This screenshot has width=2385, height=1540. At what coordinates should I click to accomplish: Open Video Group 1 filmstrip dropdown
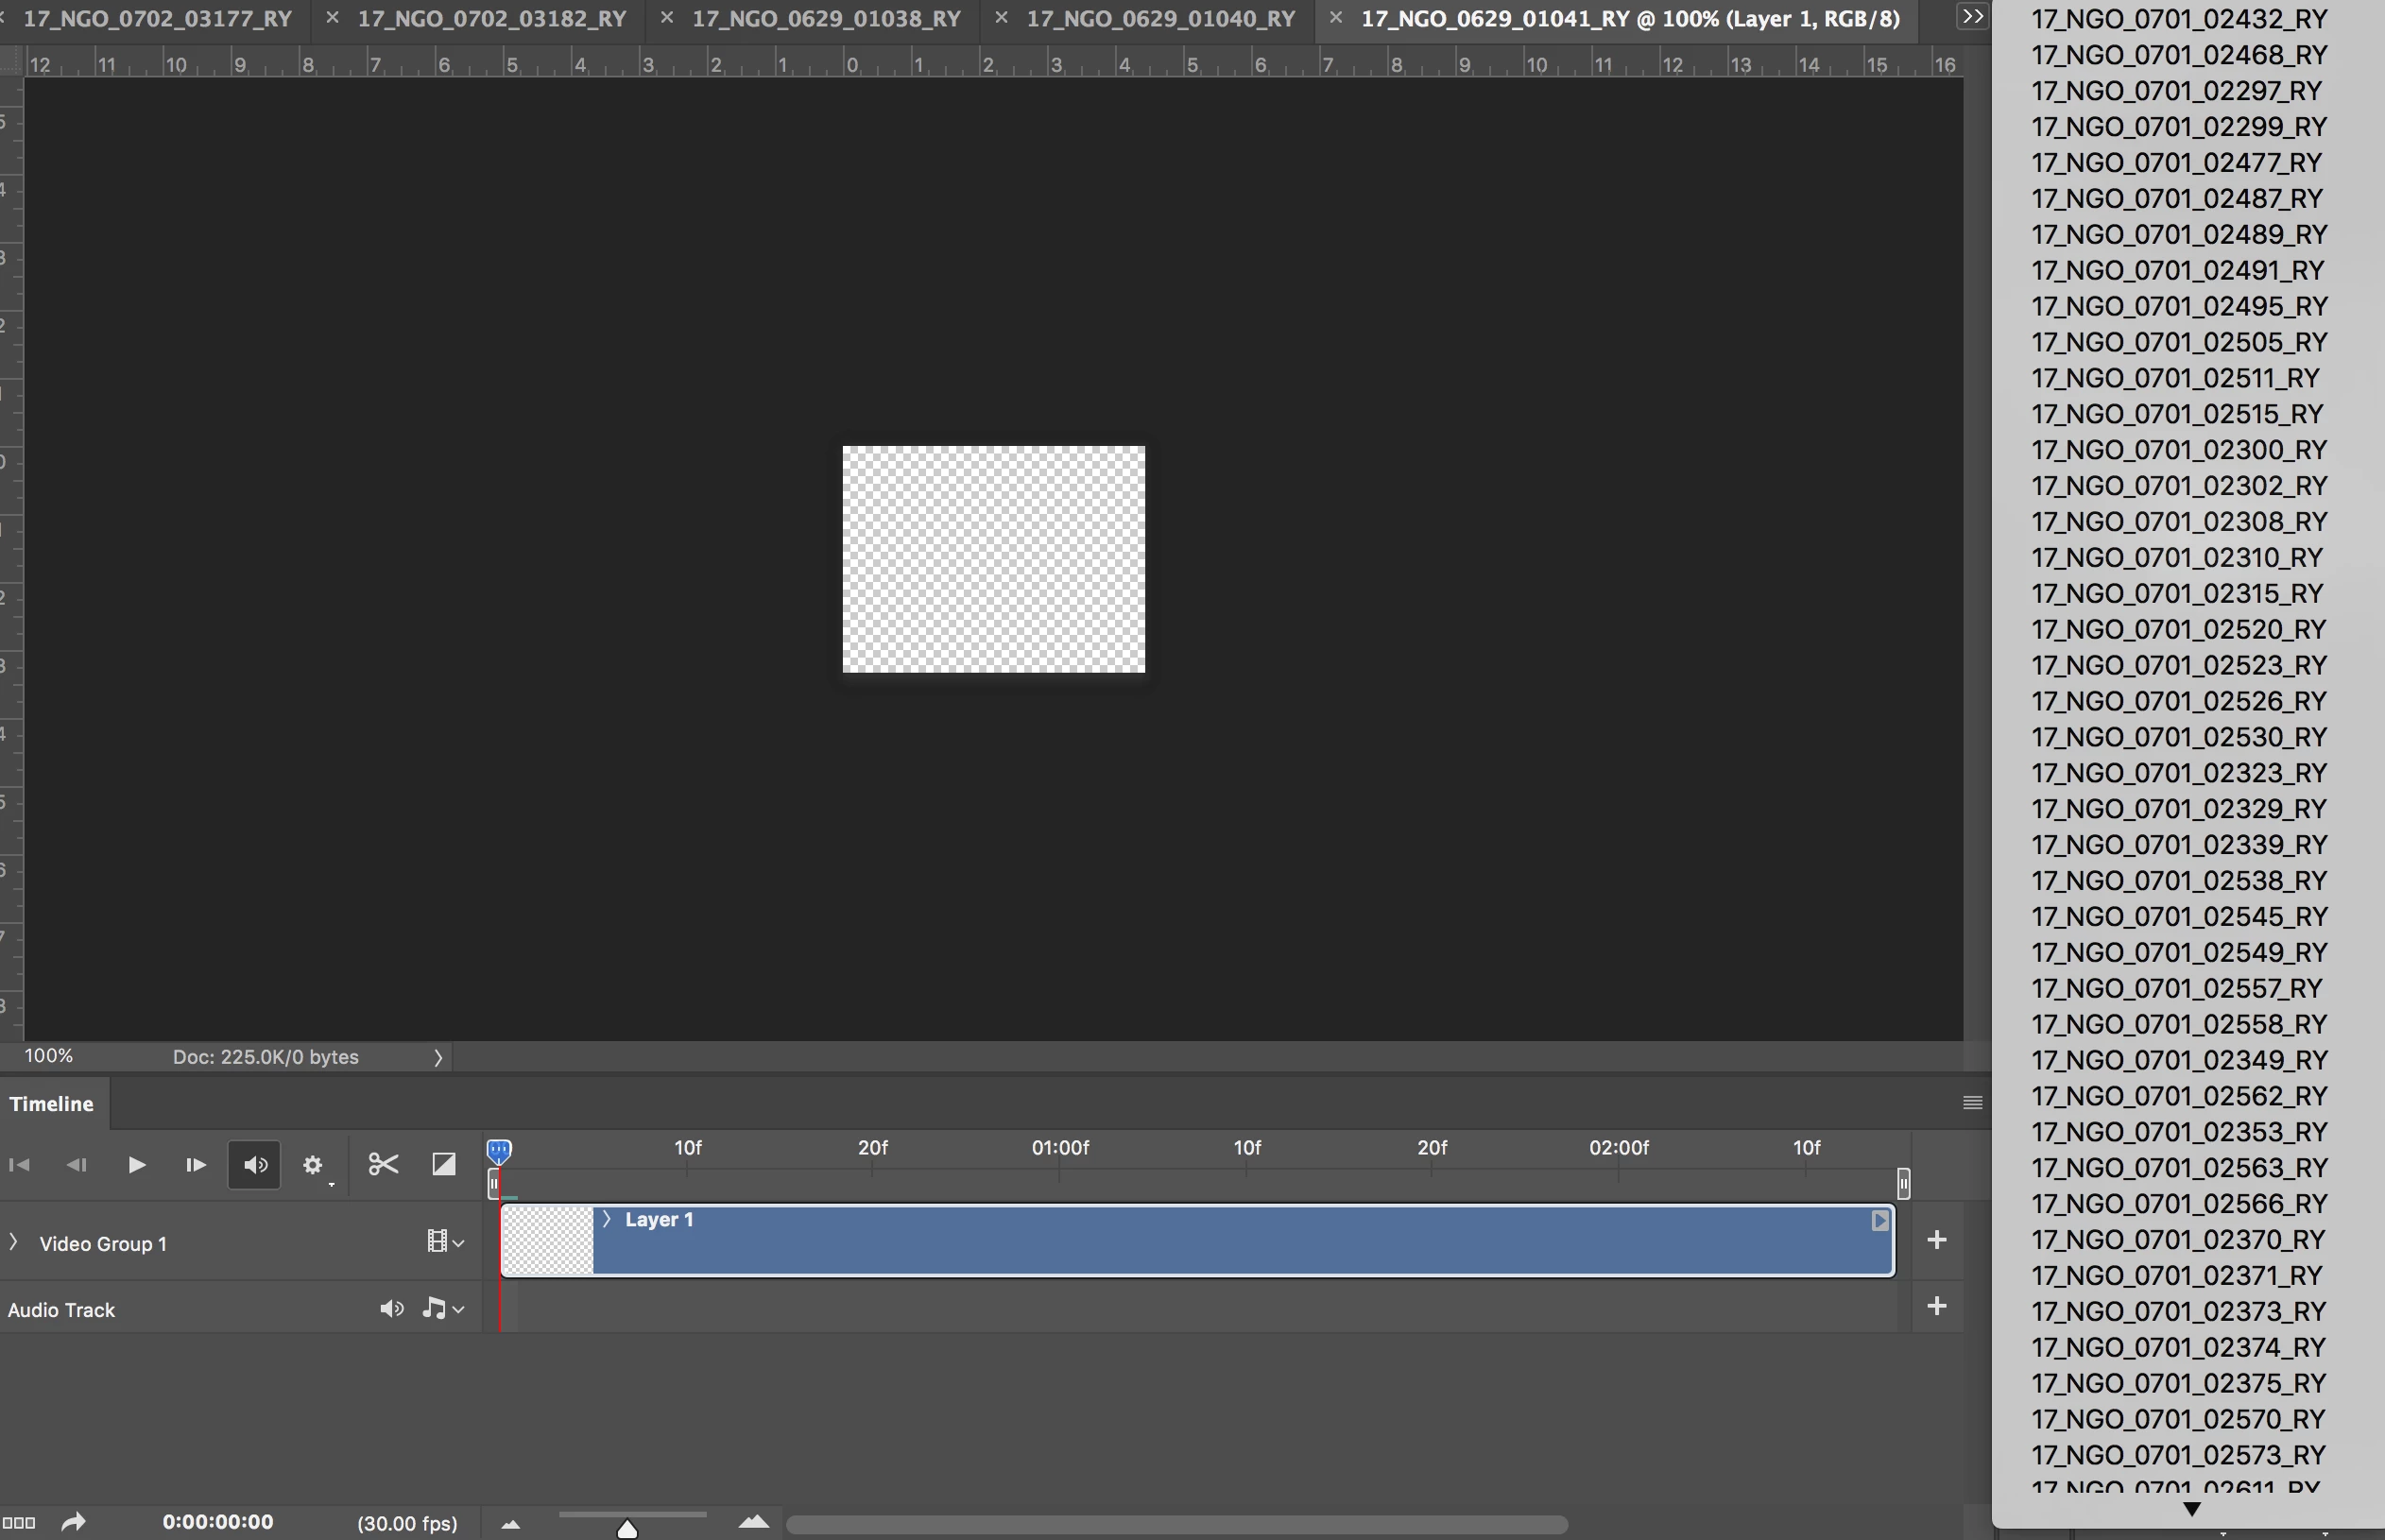(445, 1242)
